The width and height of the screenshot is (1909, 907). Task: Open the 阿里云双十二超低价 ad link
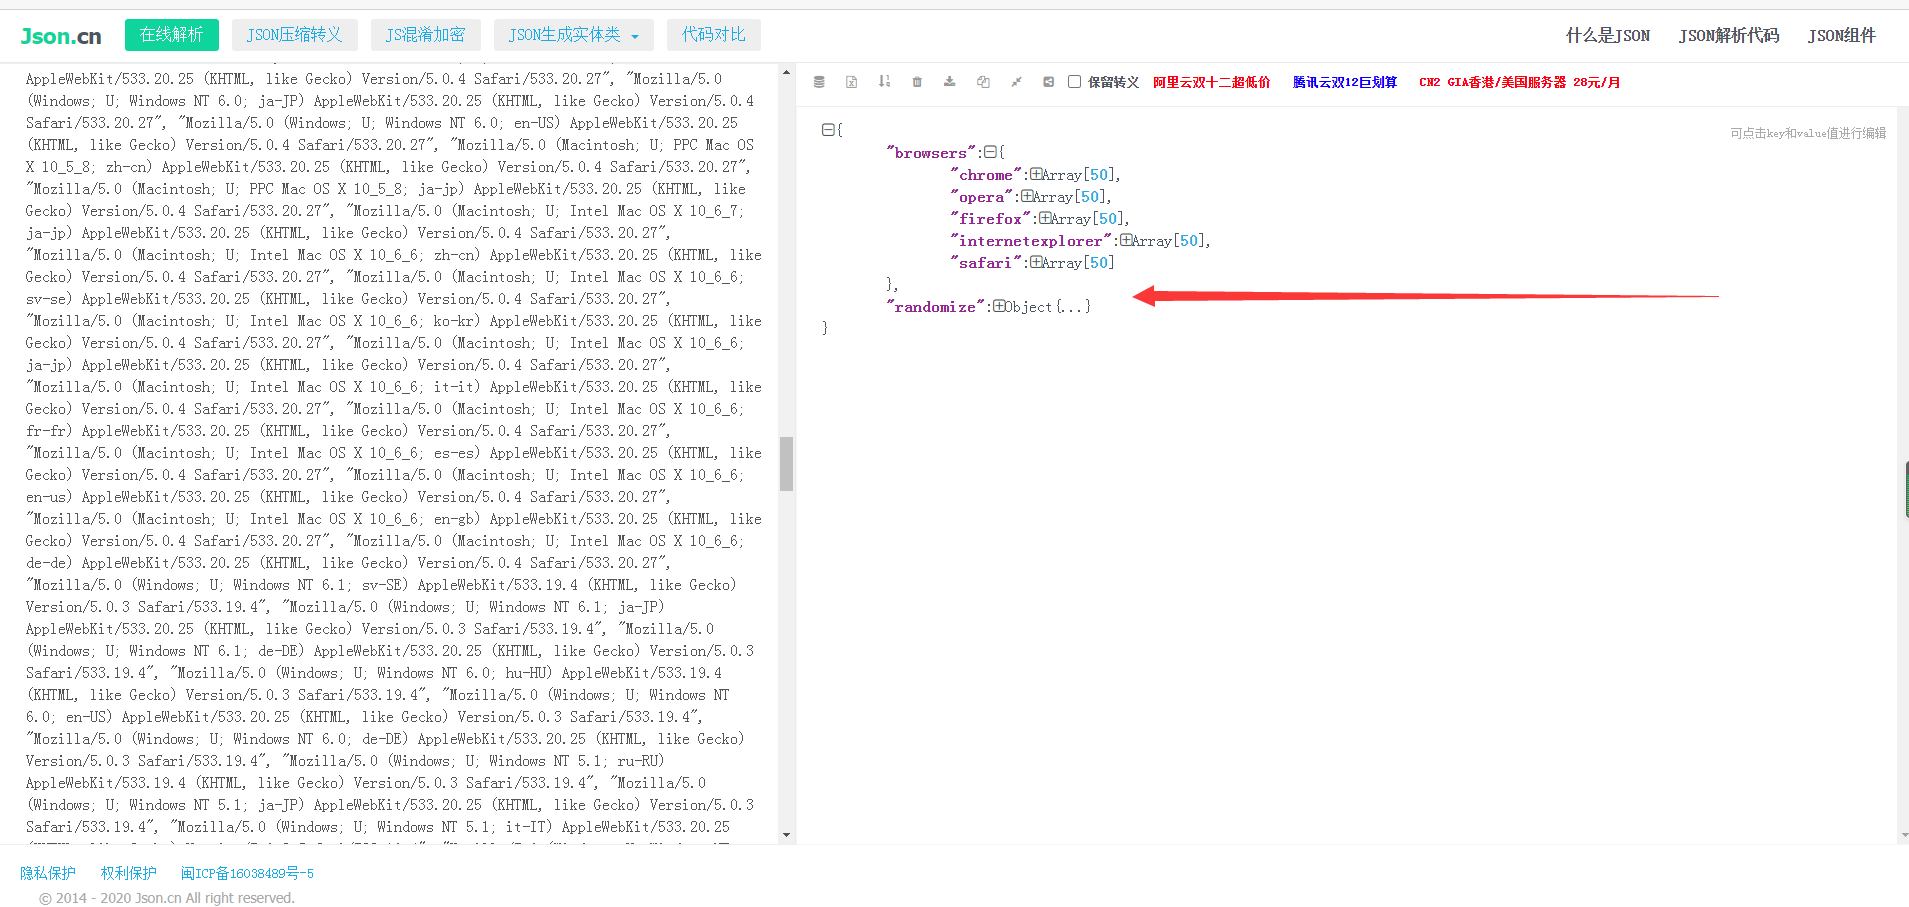[x=1212, y=82]
